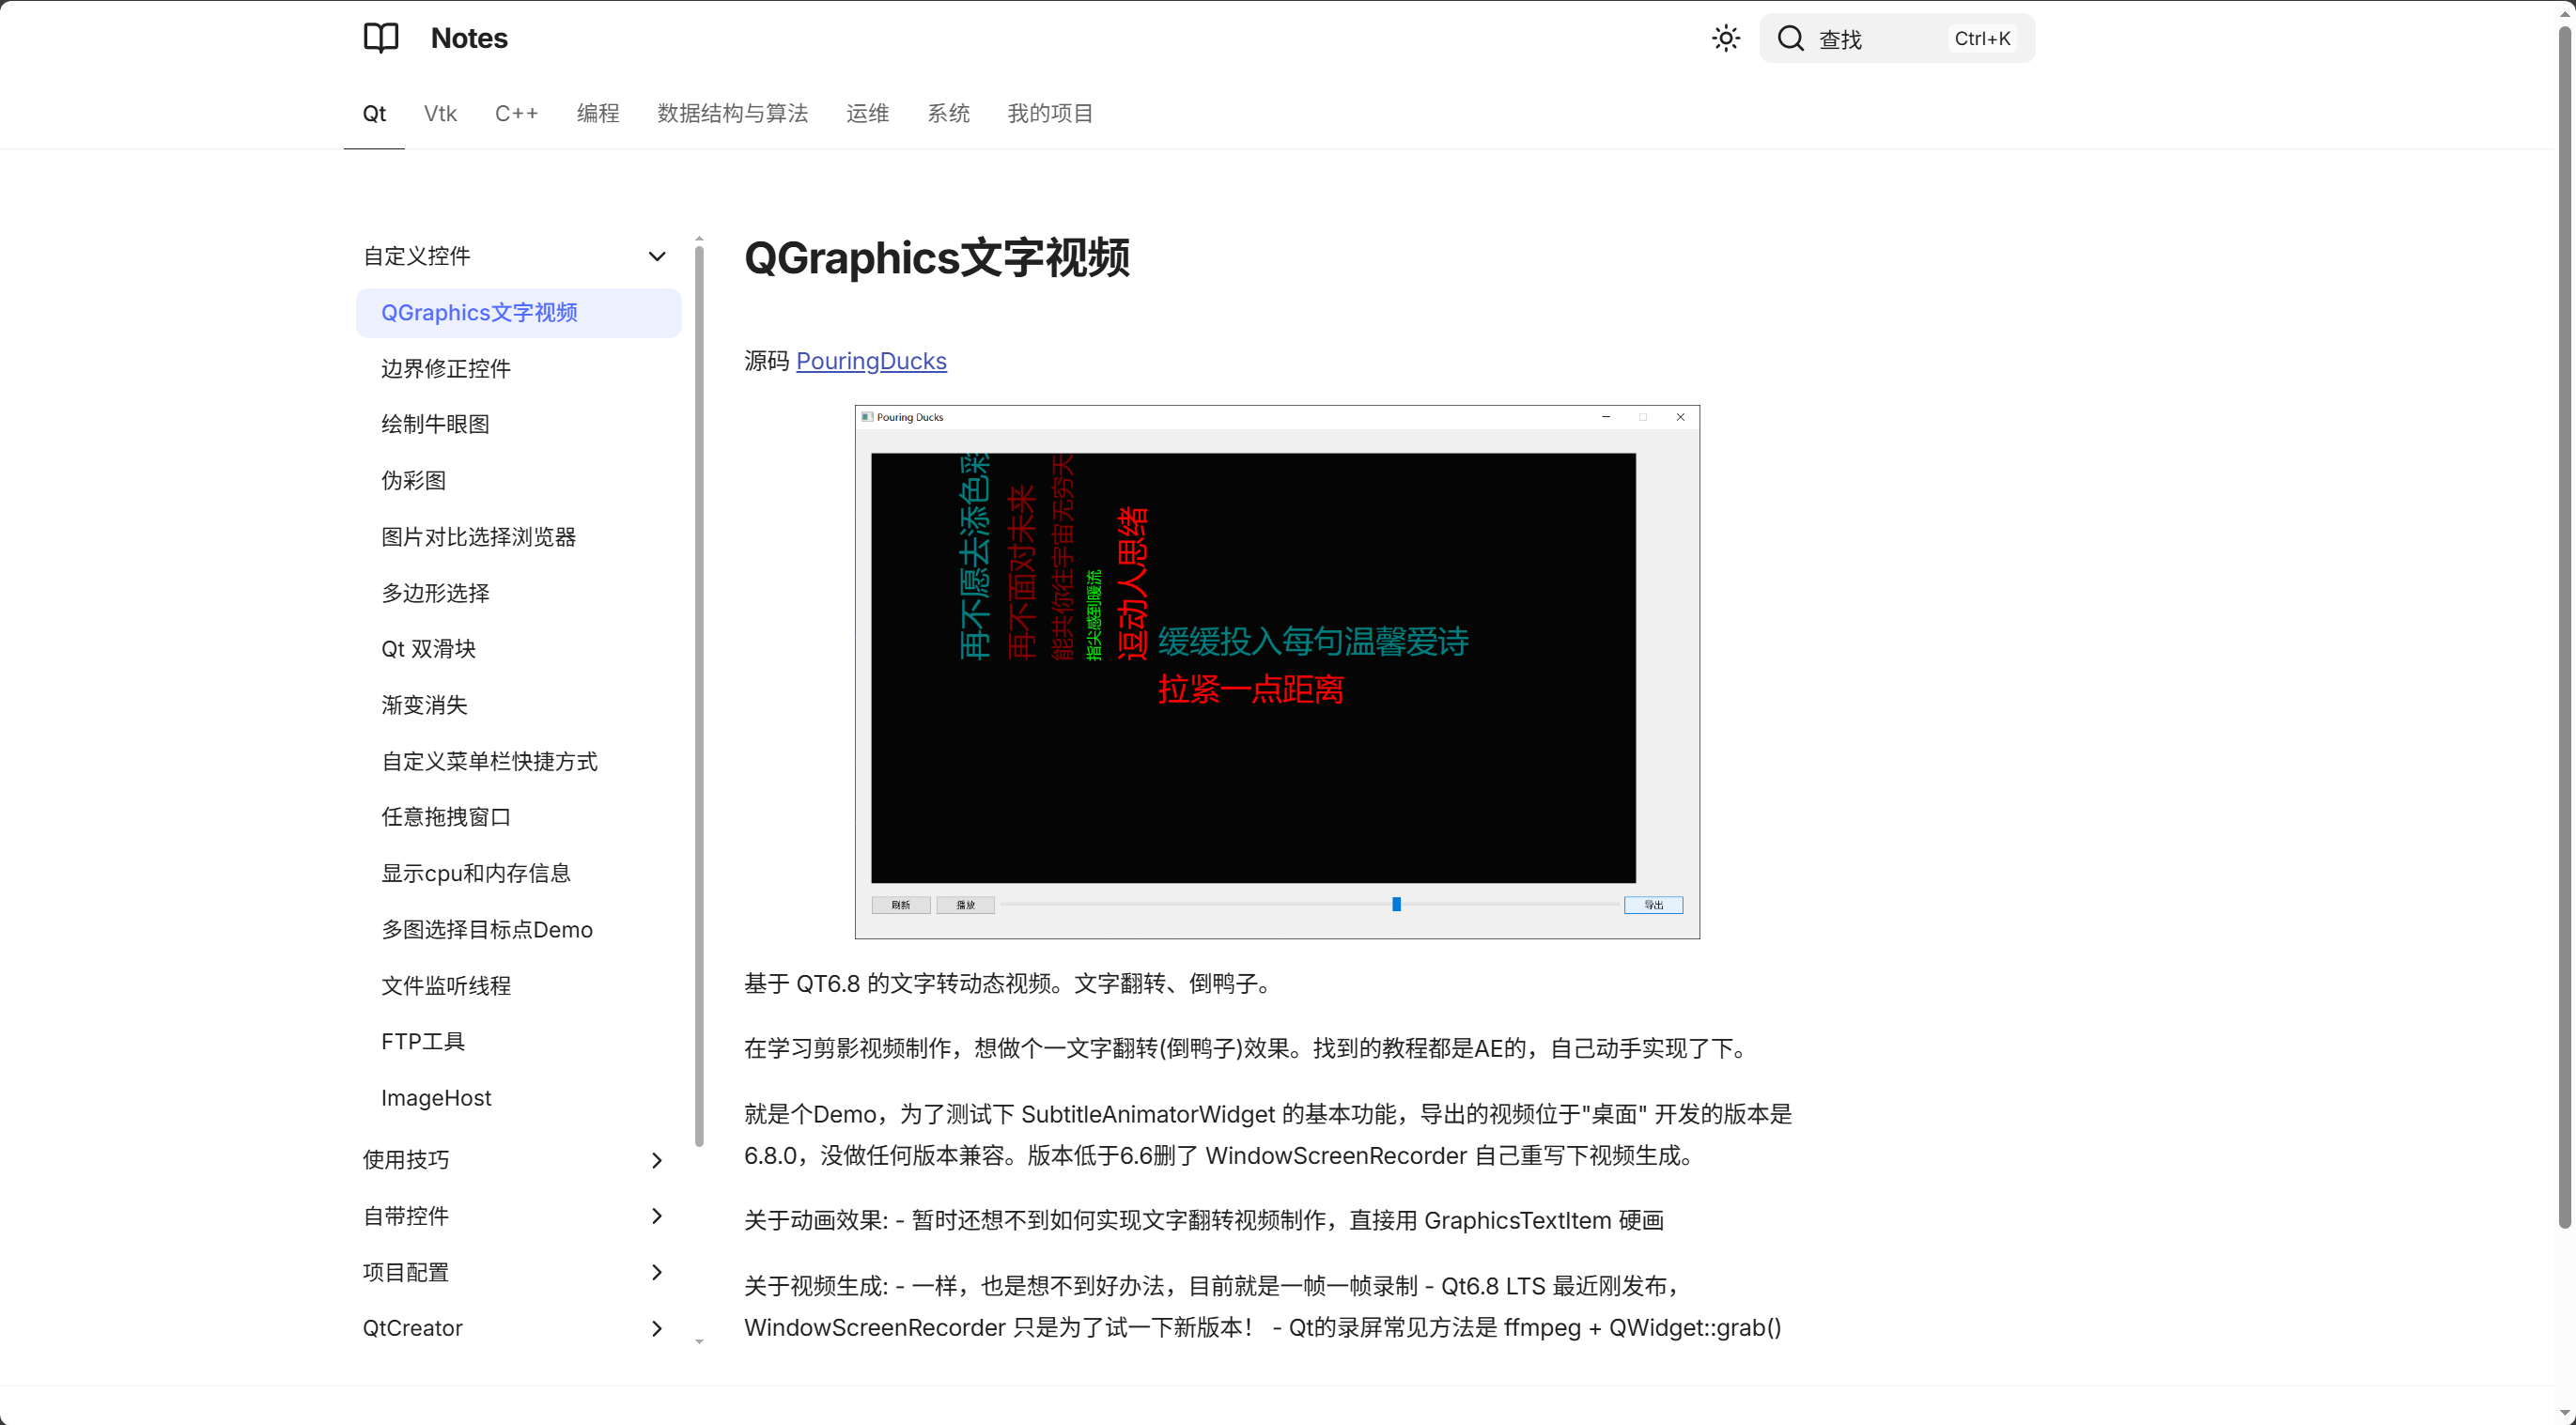Collapse the 自定义控件 section chevron

[657, 256]
